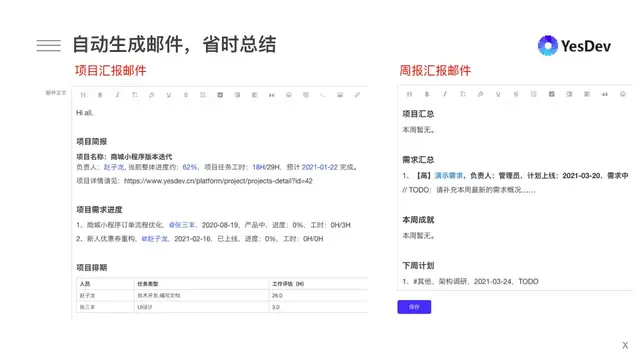The height and width of the screenshot is (360, 640).
Task: Click the 下周计划 heading in the weekly report
Action: coord(418,266)
